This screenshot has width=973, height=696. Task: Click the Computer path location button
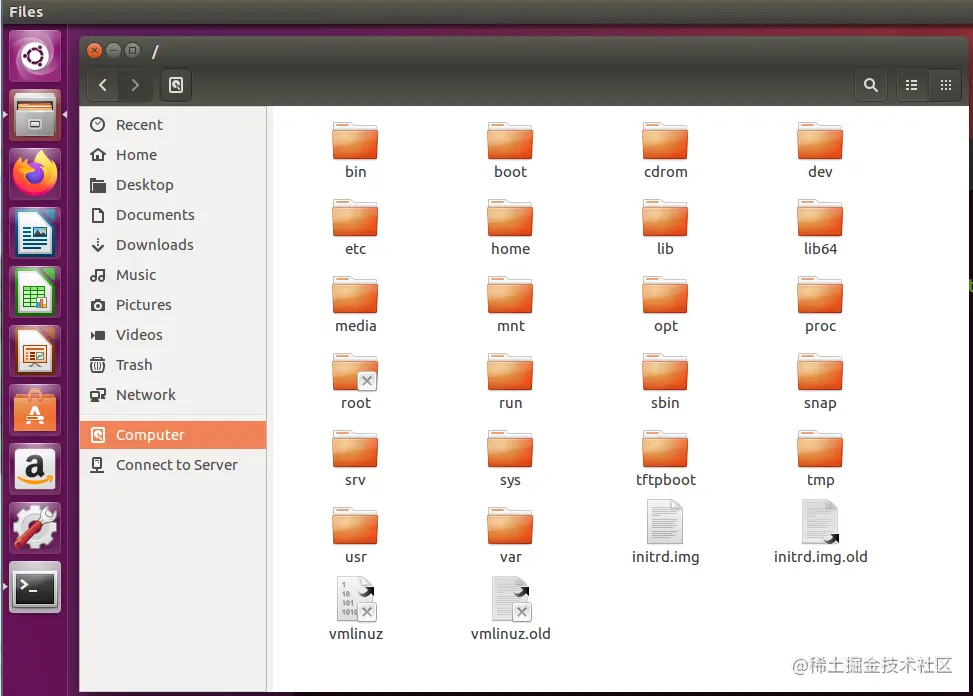point(176,85)
